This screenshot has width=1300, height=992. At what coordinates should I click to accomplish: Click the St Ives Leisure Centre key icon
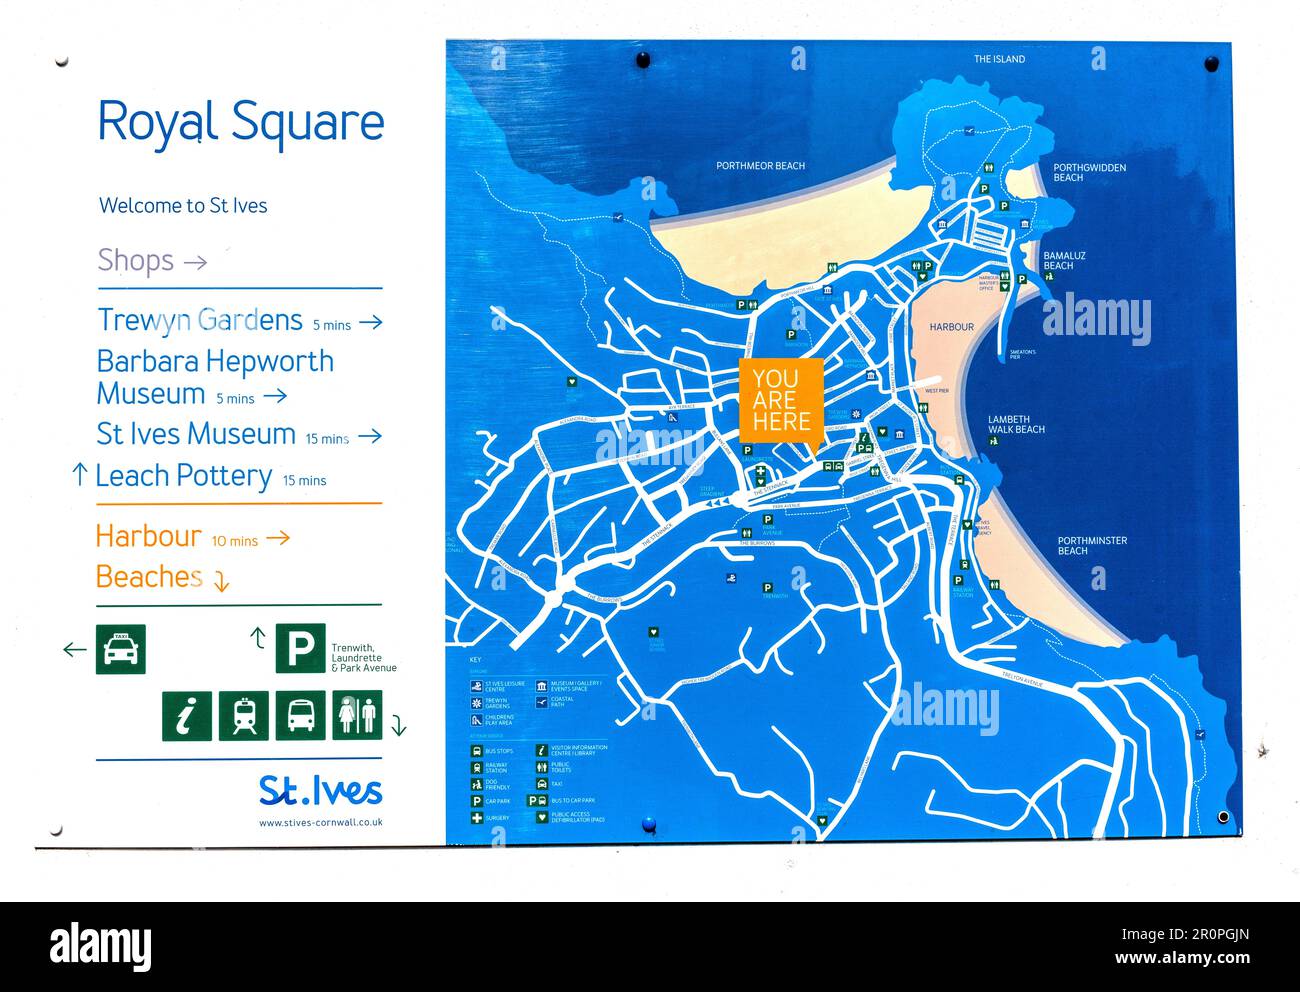(x=476, y=687)
